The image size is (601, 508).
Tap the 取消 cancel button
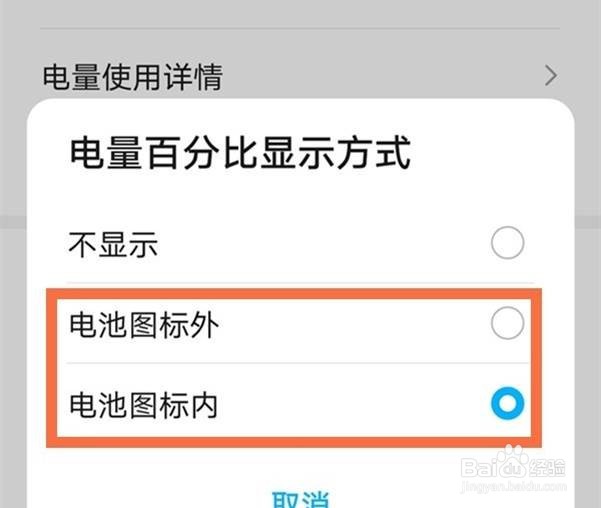[300, 499]
